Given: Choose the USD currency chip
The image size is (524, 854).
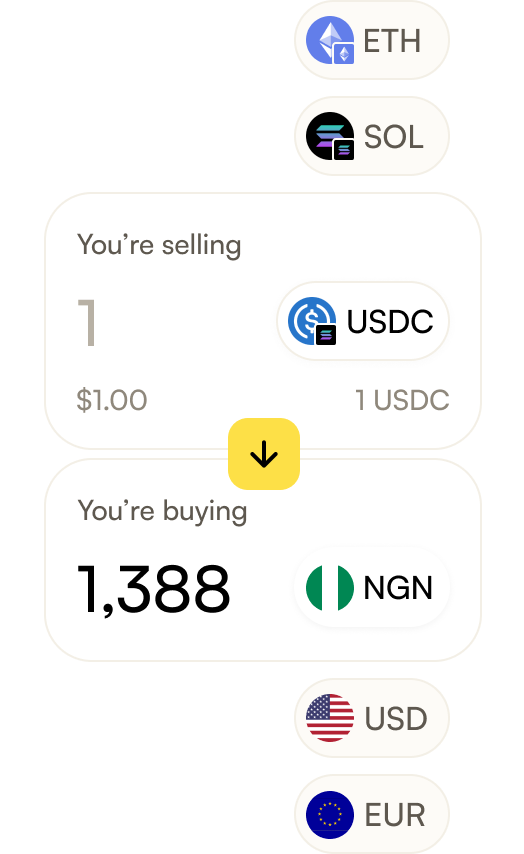Looking at the screenshot, I should click(x=372, y=718).
